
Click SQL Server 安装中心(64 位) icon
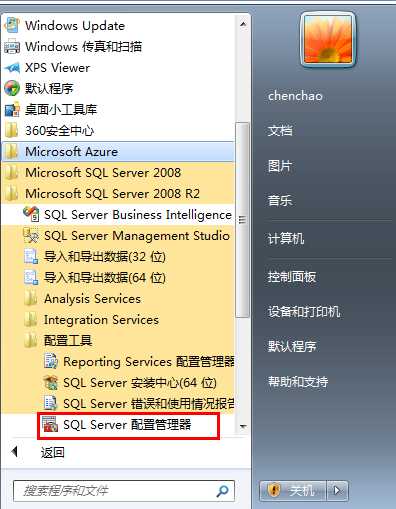50,382
